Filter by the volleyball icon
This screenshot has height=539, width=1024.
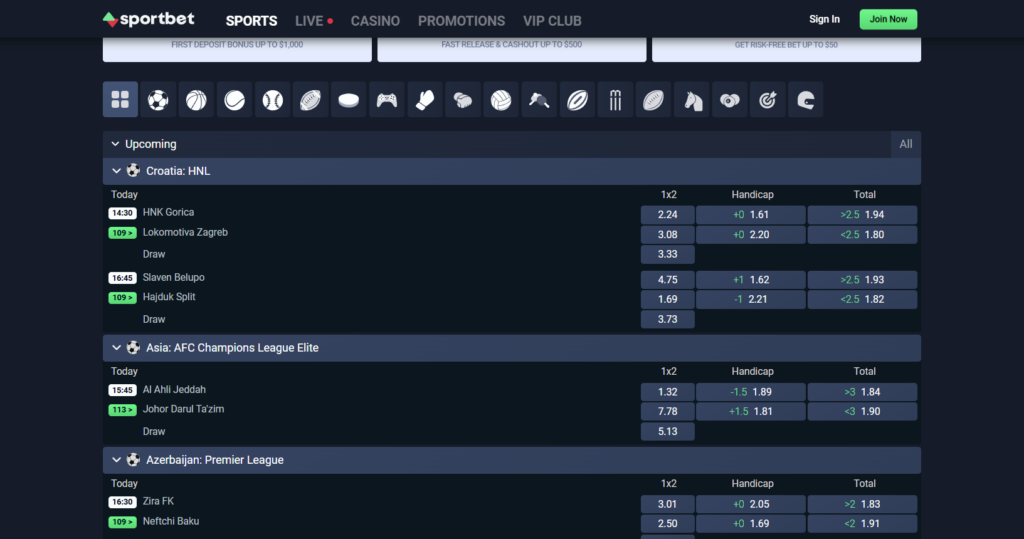click(x=501, y=99)
